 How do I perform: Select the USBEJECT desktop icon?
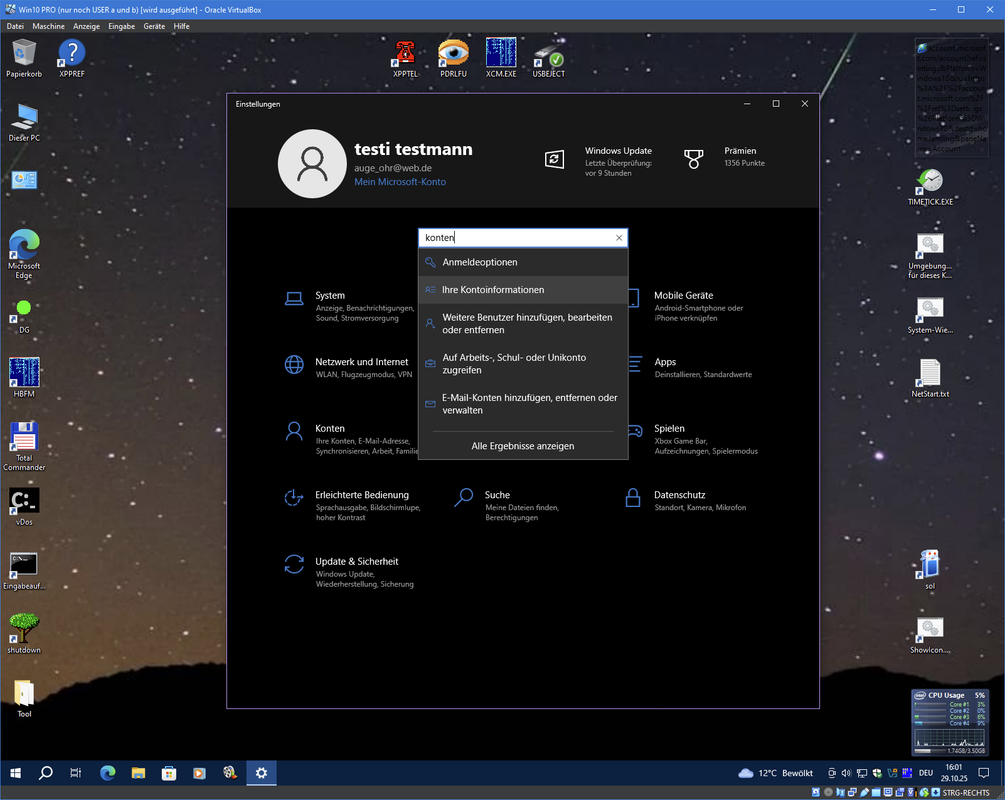tap(549, 58)
